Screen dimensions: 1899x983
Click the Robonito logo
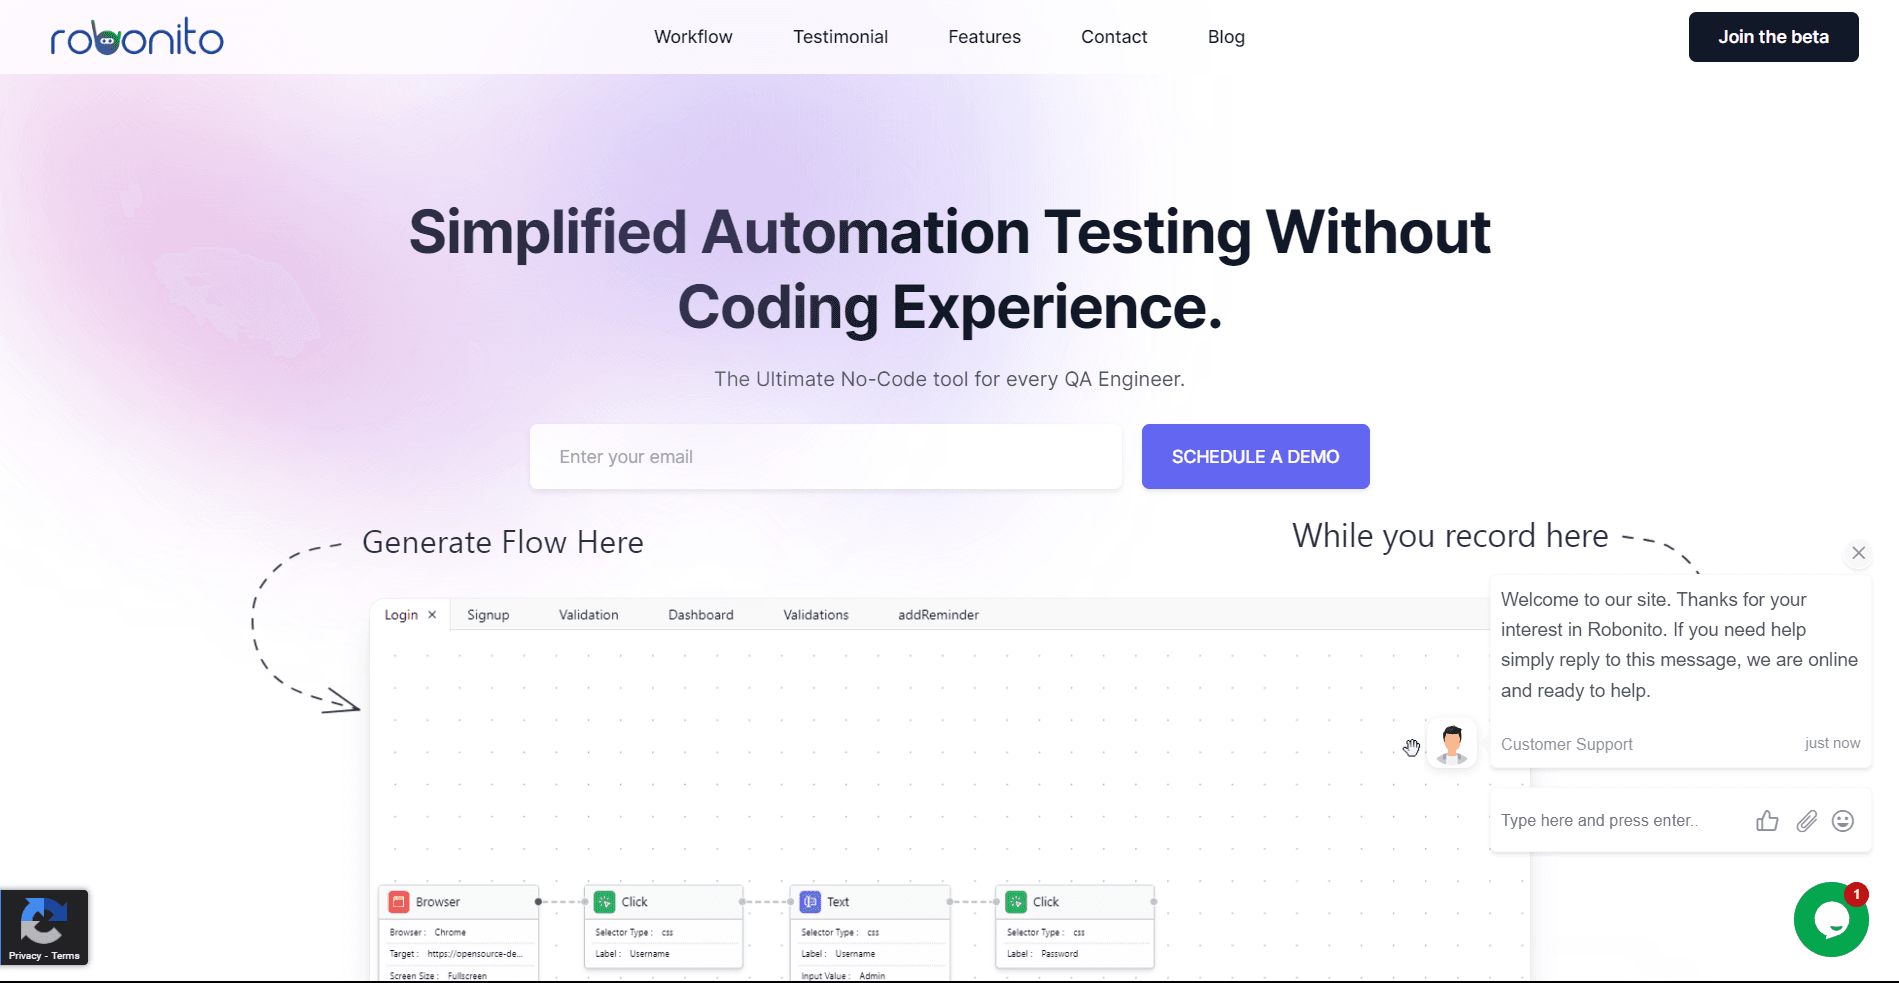(137, 37)
